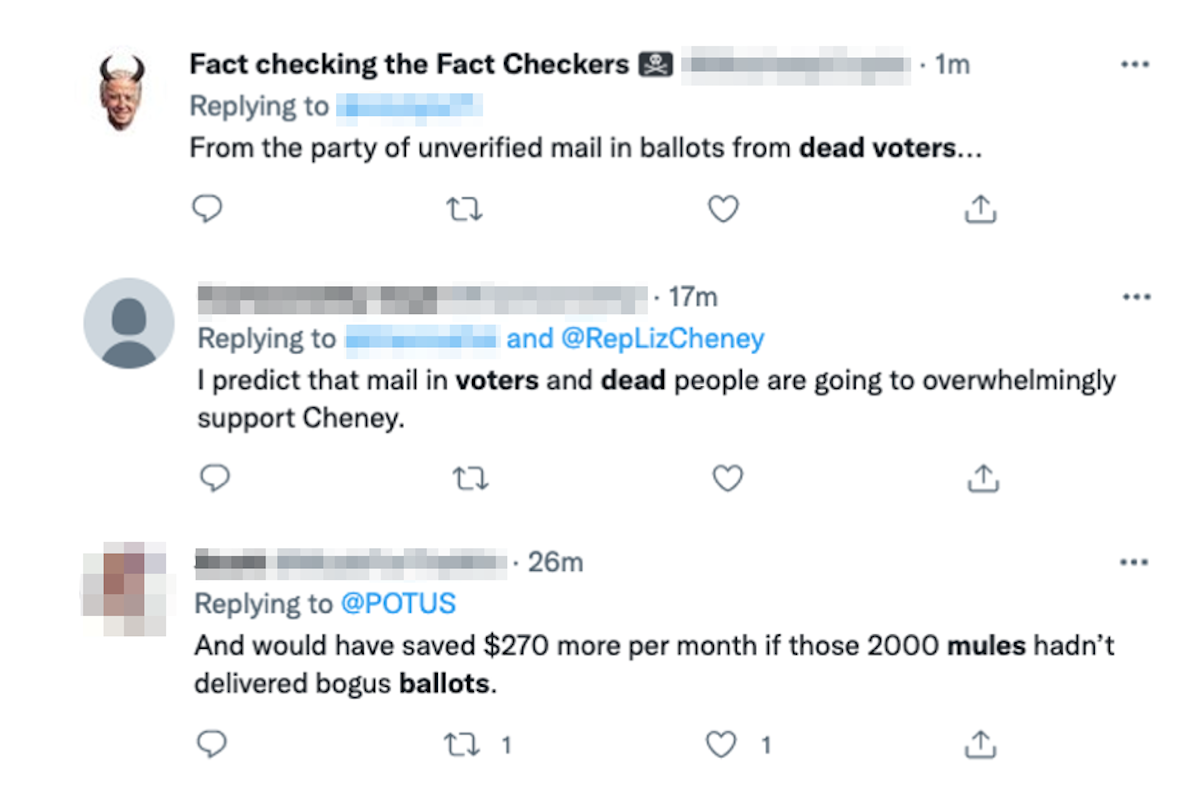View retweet count on the mules tweet

[506, 745]
